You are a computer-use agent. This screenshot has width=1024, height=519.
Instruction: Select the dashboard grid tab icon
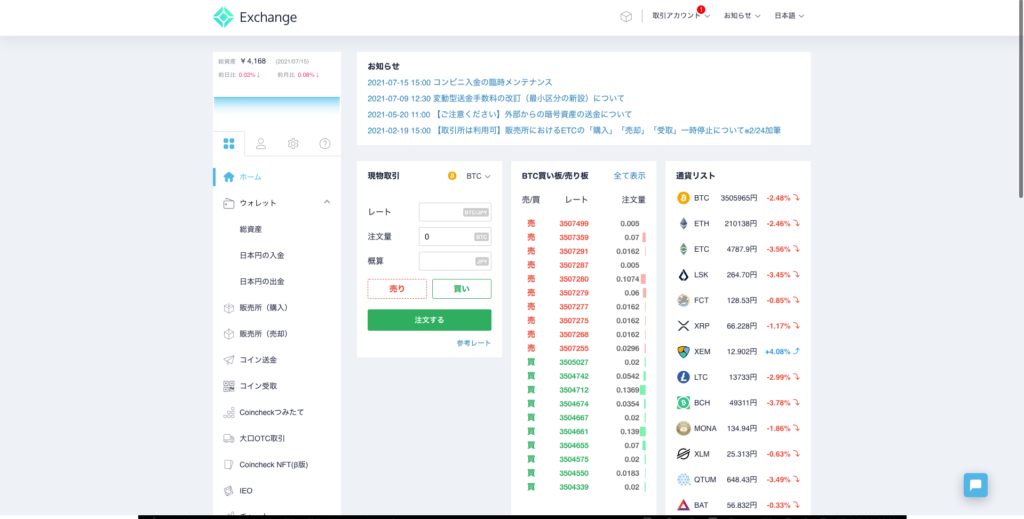pos(229,144)
